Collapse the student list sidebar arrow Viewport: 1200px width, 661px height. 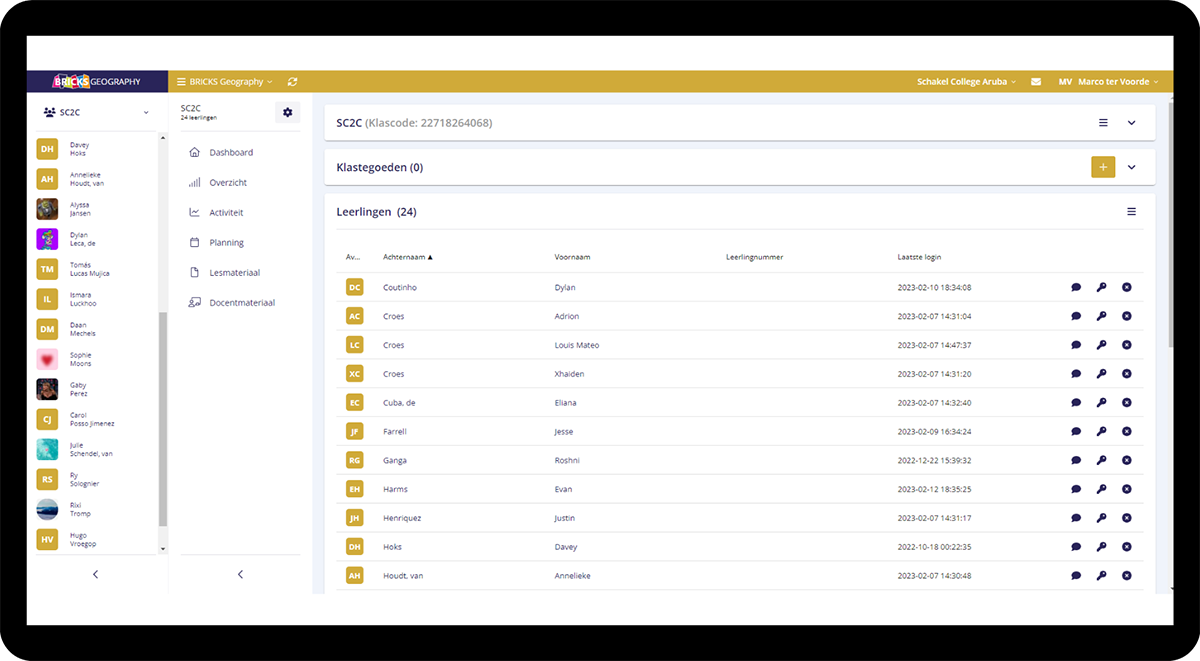(x=95, y=574)
